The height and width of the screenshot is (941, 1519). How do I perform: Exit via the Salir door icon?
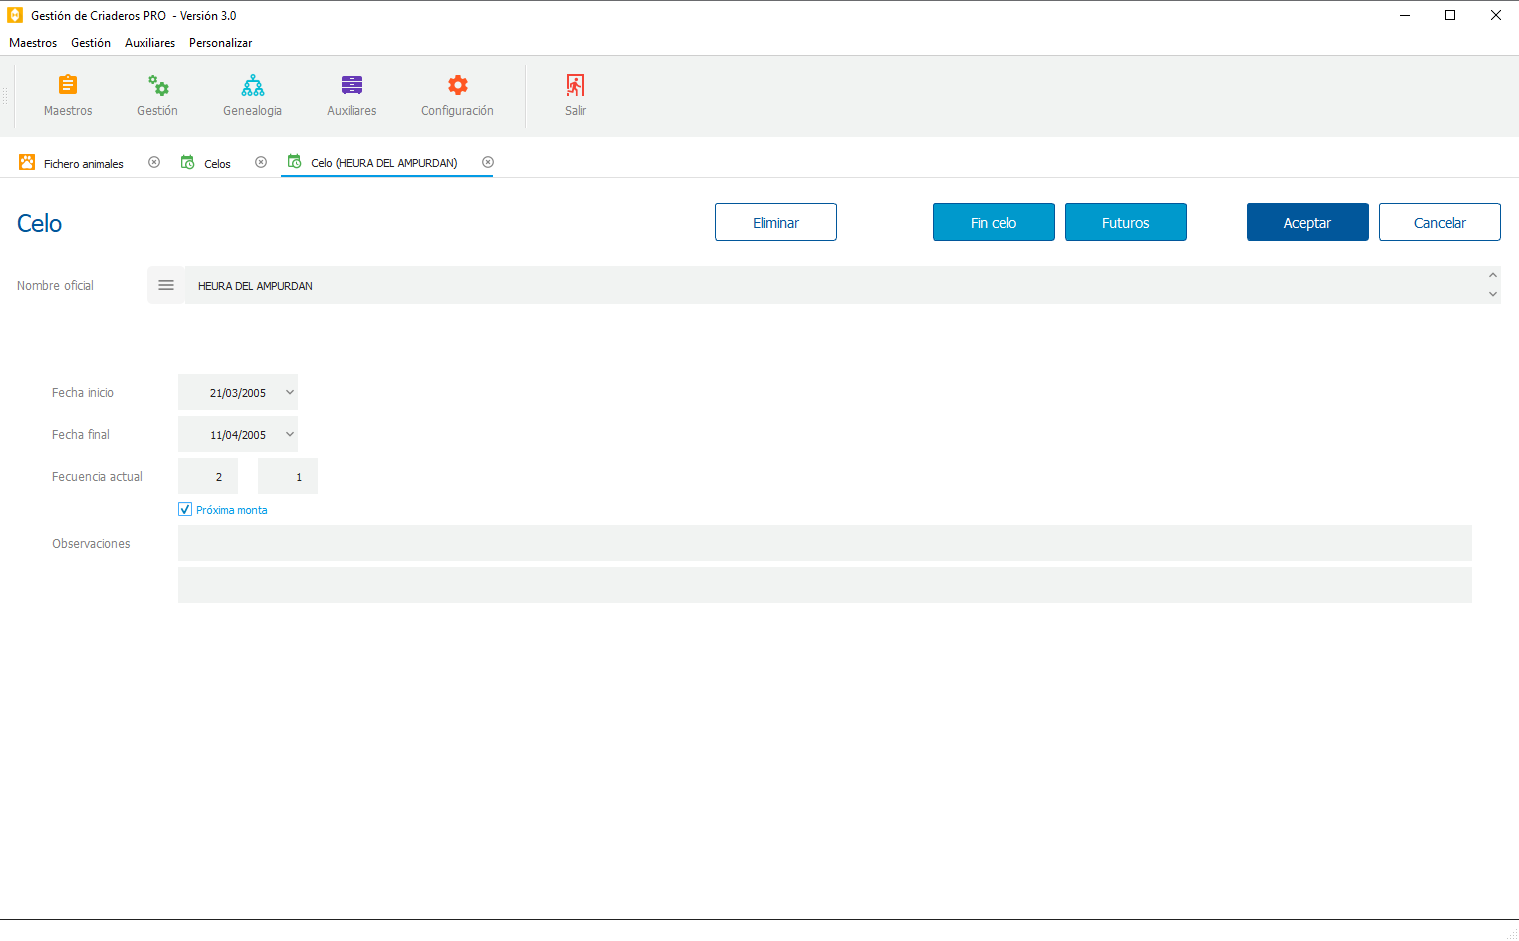[x=575, y=95]
